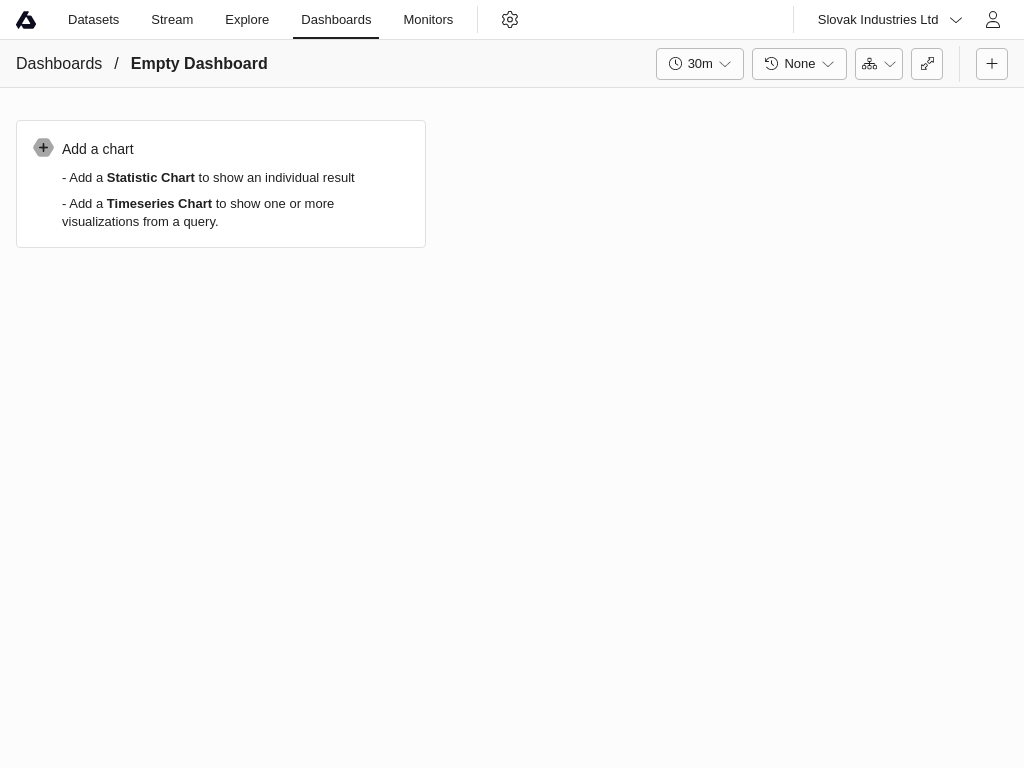Screen dimensions: 1024x768
Task: Go to the Datasets tab
Action: tap(93, 20)
